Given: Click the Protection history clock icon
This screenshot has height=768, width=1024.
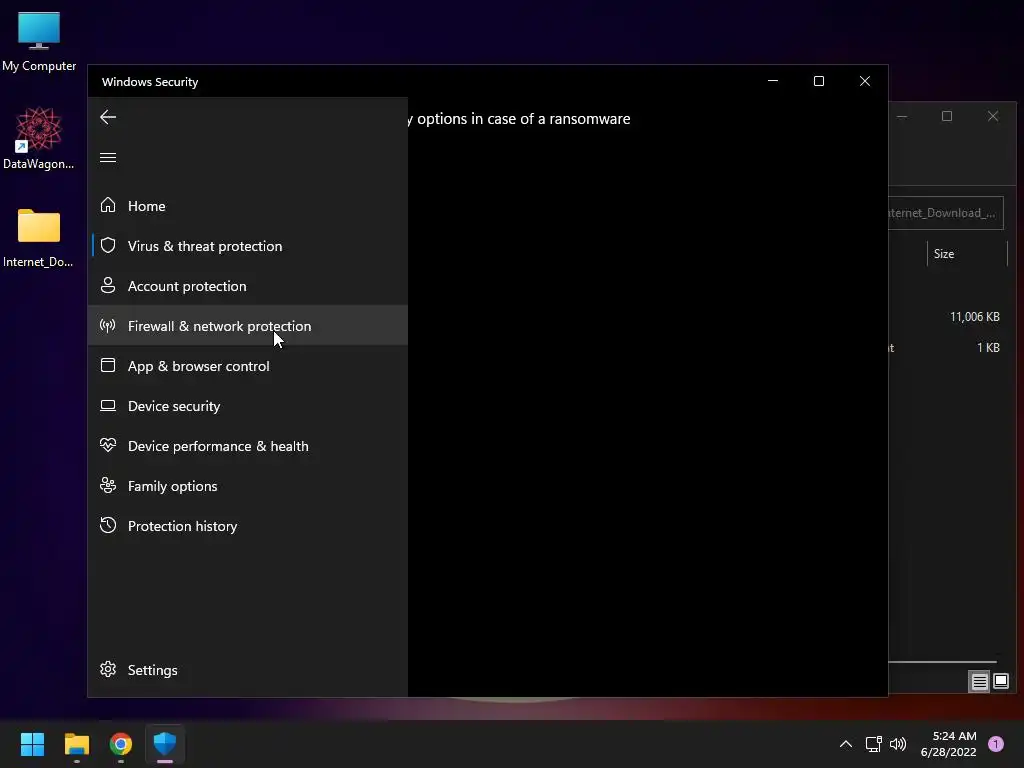Looking at the screenshot, I should [108, 525].
